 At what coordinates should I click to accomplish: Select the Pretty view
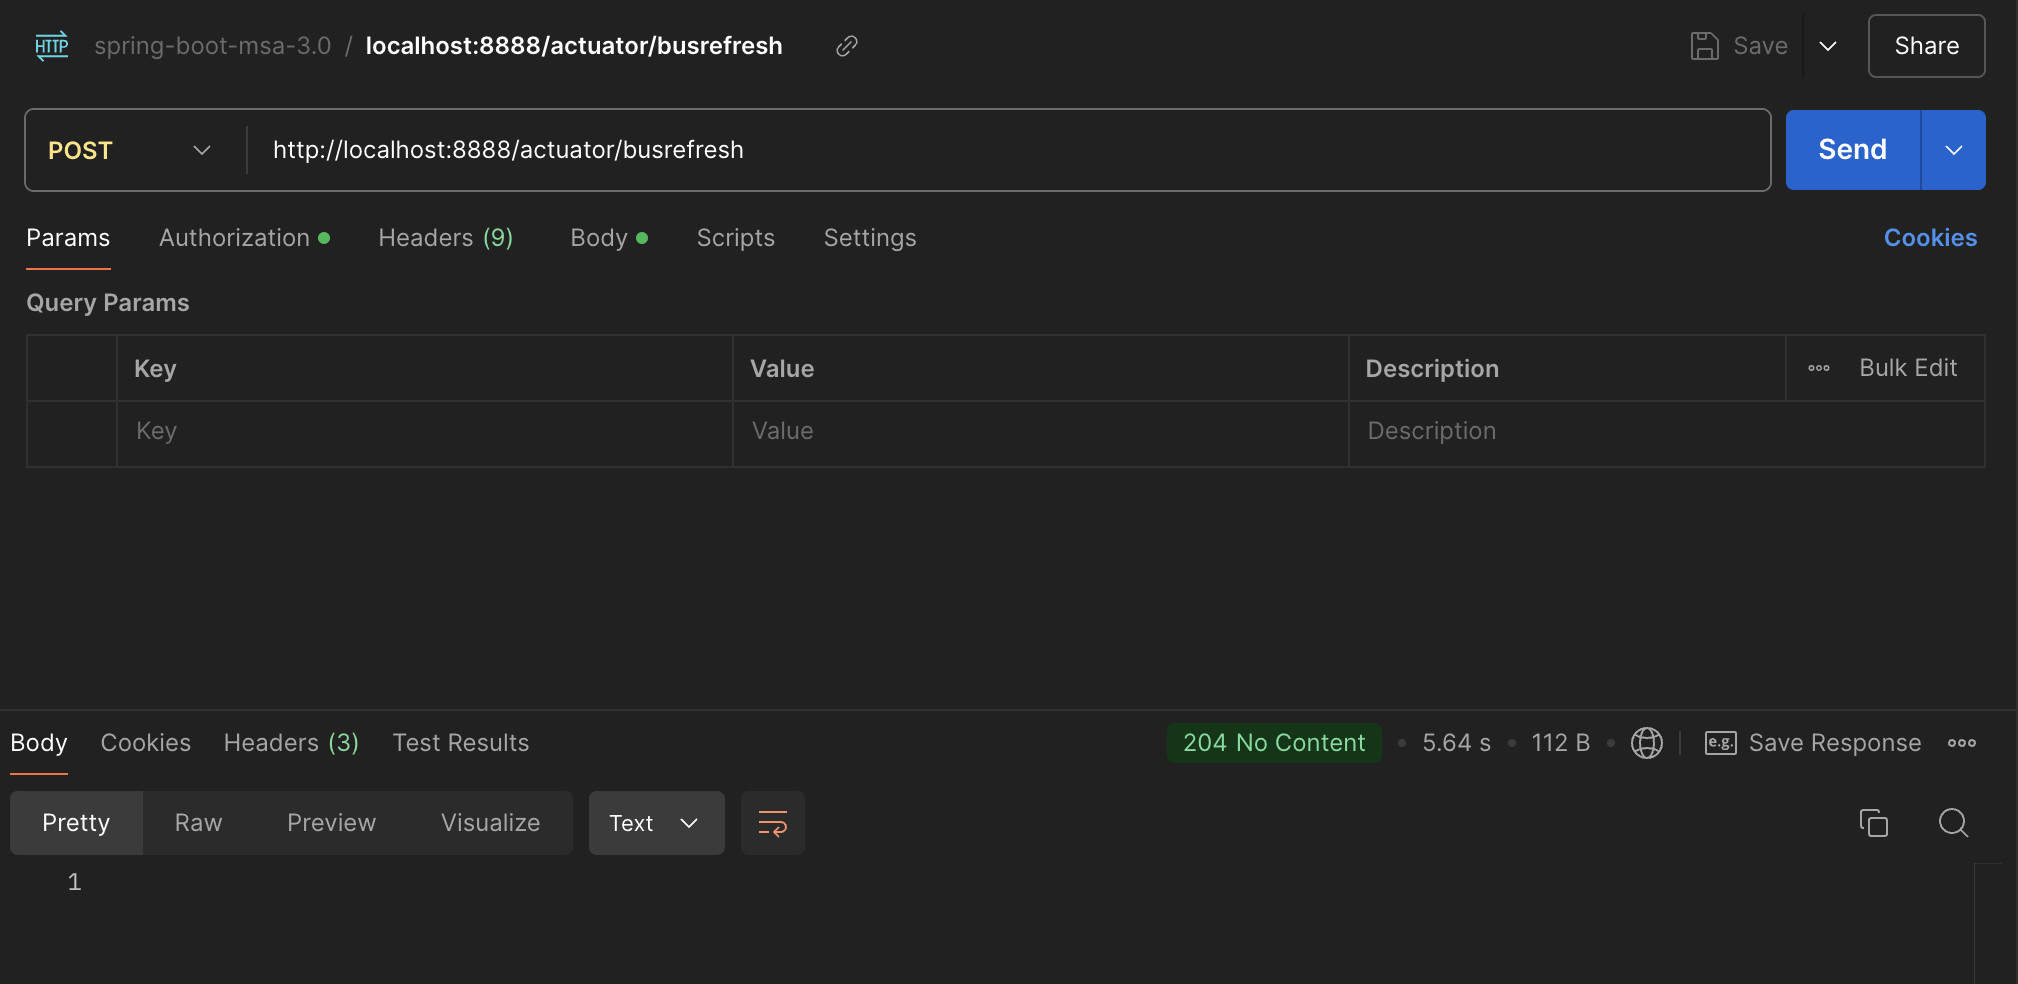76,823
